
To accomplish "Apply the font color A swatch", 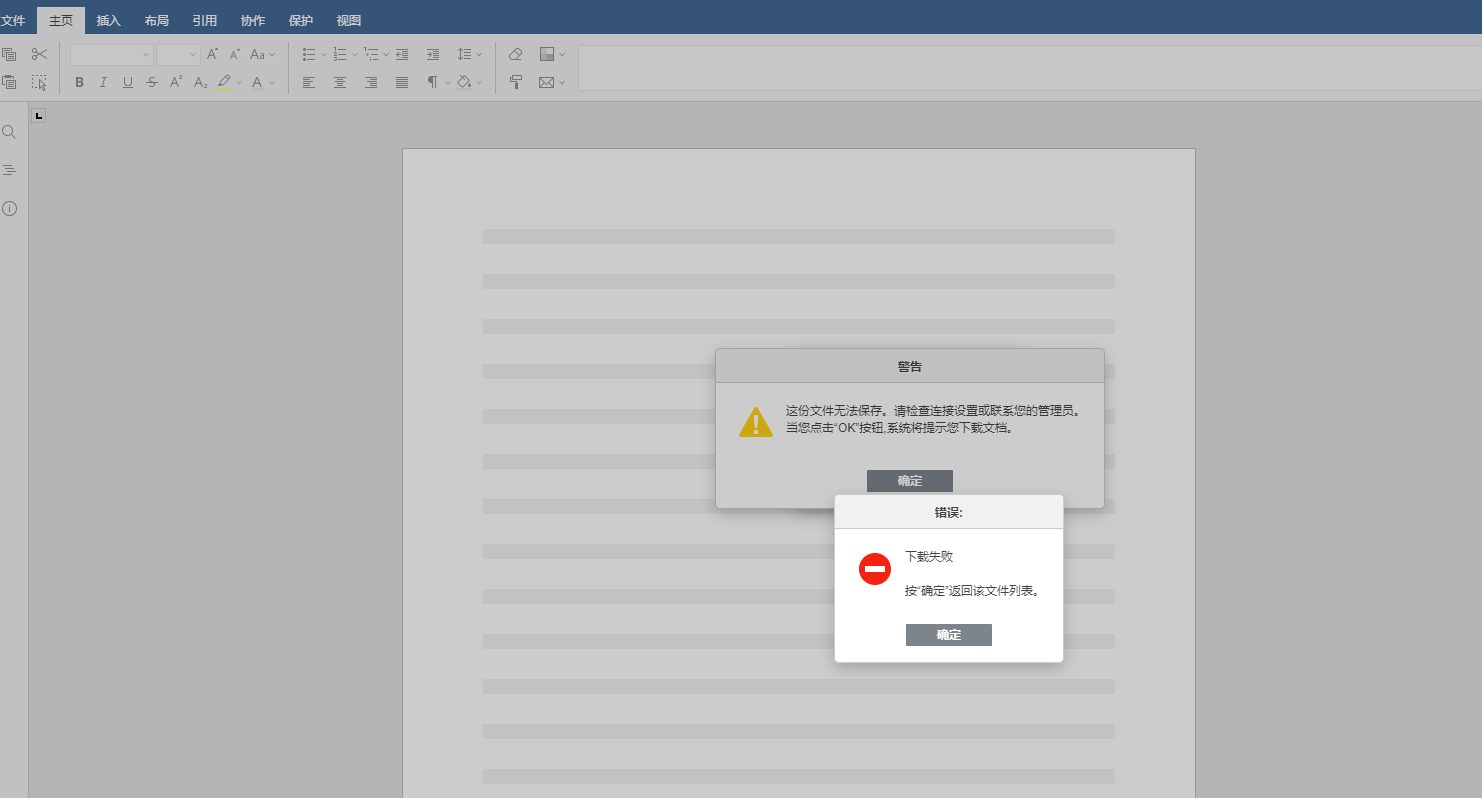I will (257, 82).
